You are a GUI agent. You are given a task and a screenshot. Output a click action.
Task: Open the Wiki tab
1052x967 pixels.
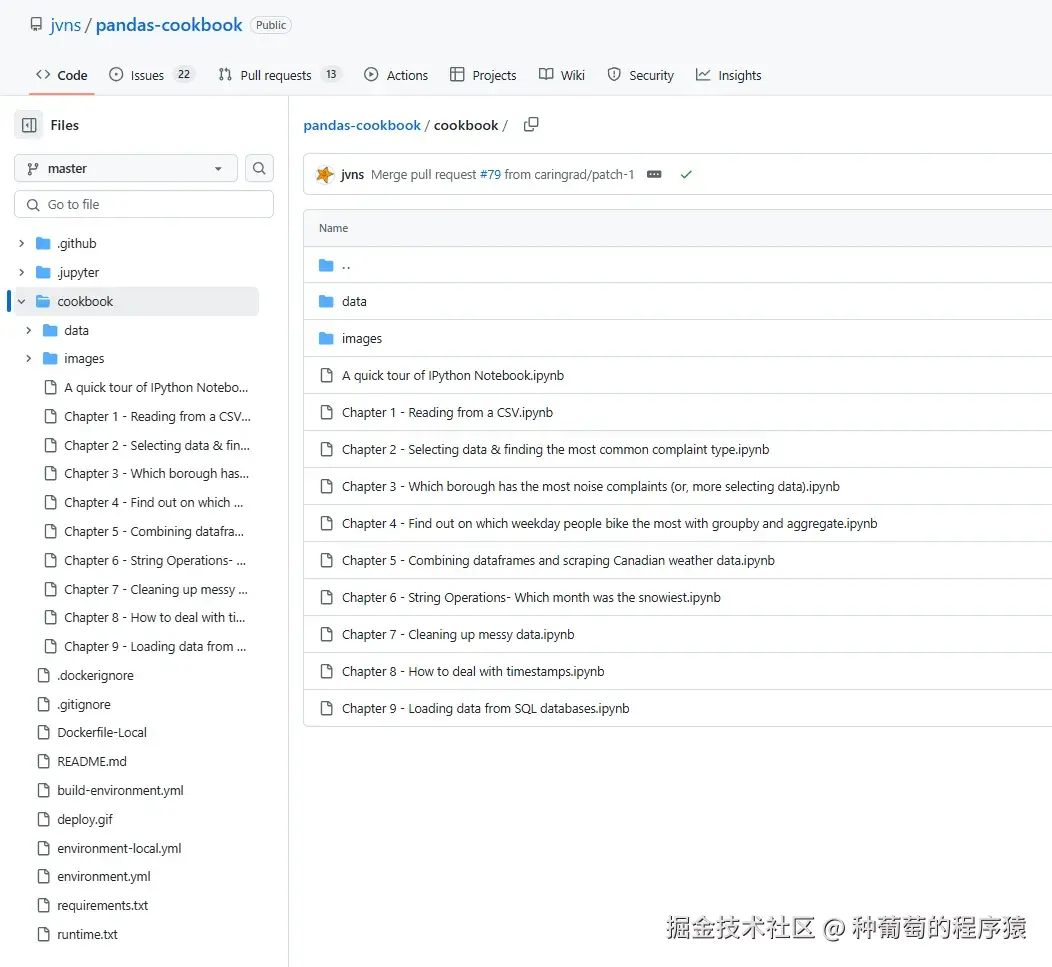pyautogui.click(x=562, y=75)
